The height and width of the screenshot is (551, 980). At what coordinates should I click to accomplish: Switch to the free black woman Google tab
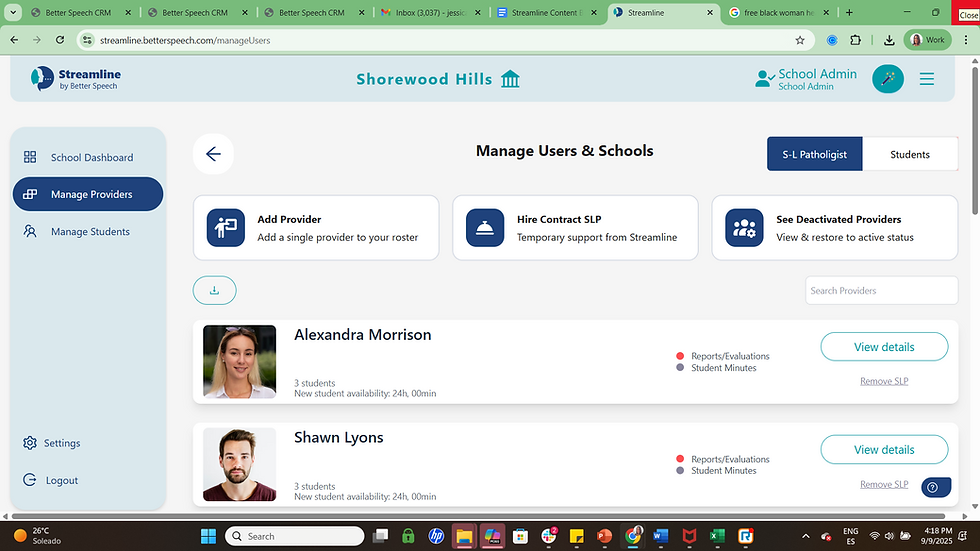pos(780,12)
